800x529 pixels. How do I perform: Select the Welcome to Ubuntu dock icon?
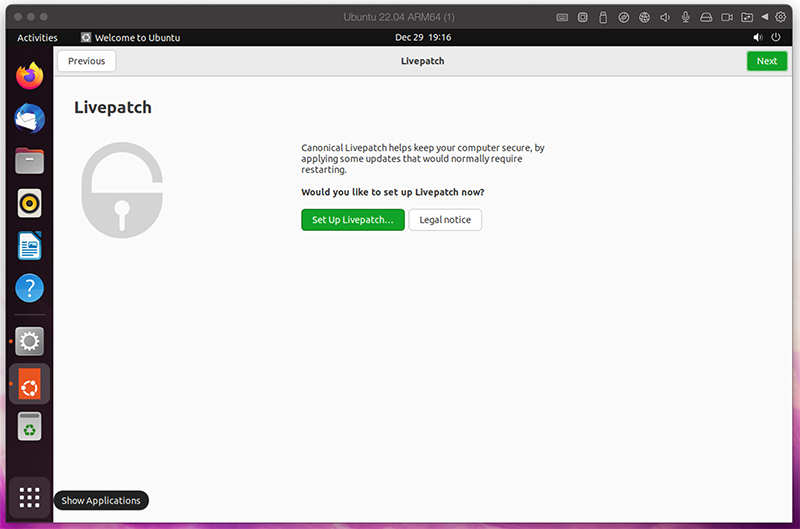pos(30,384)
